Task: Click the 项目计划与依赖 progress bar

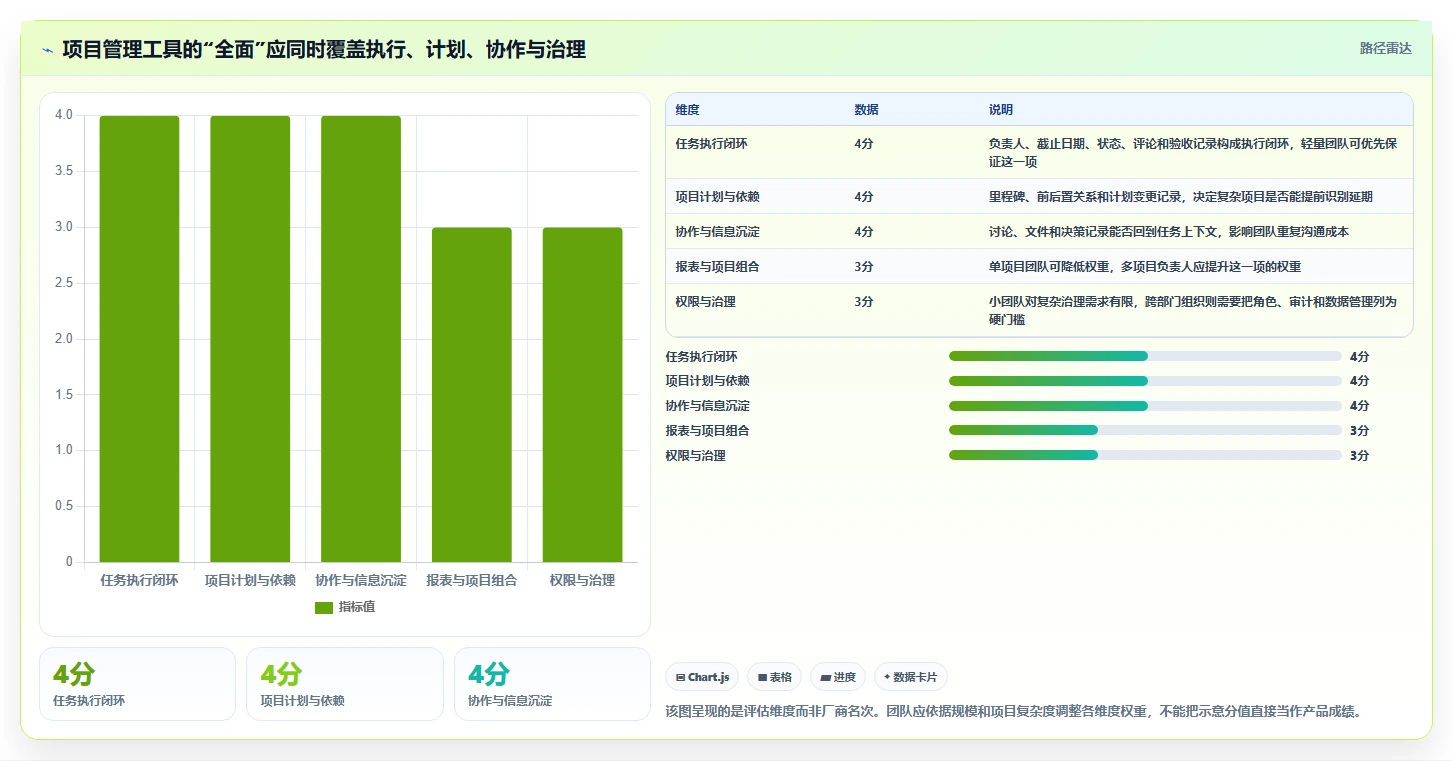Action: click(x=1145, y=381)
